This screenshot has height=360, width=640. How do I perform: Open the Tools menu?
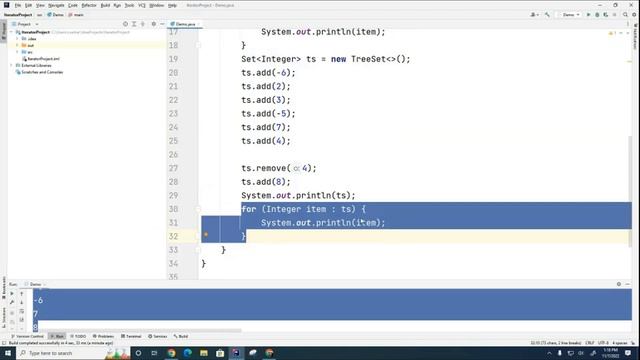coord(129,5)
